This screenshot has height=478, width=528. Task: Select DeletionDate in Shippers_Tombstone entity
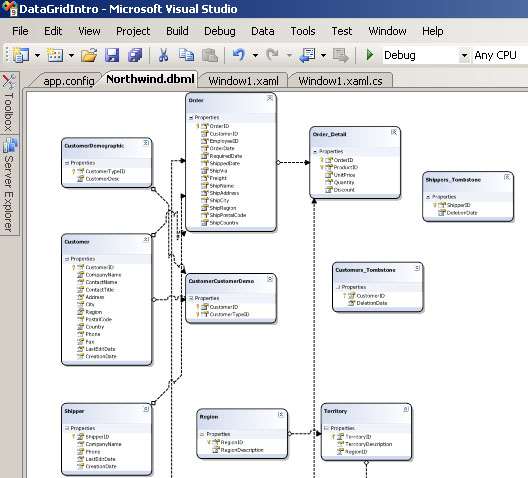(462, 213)
